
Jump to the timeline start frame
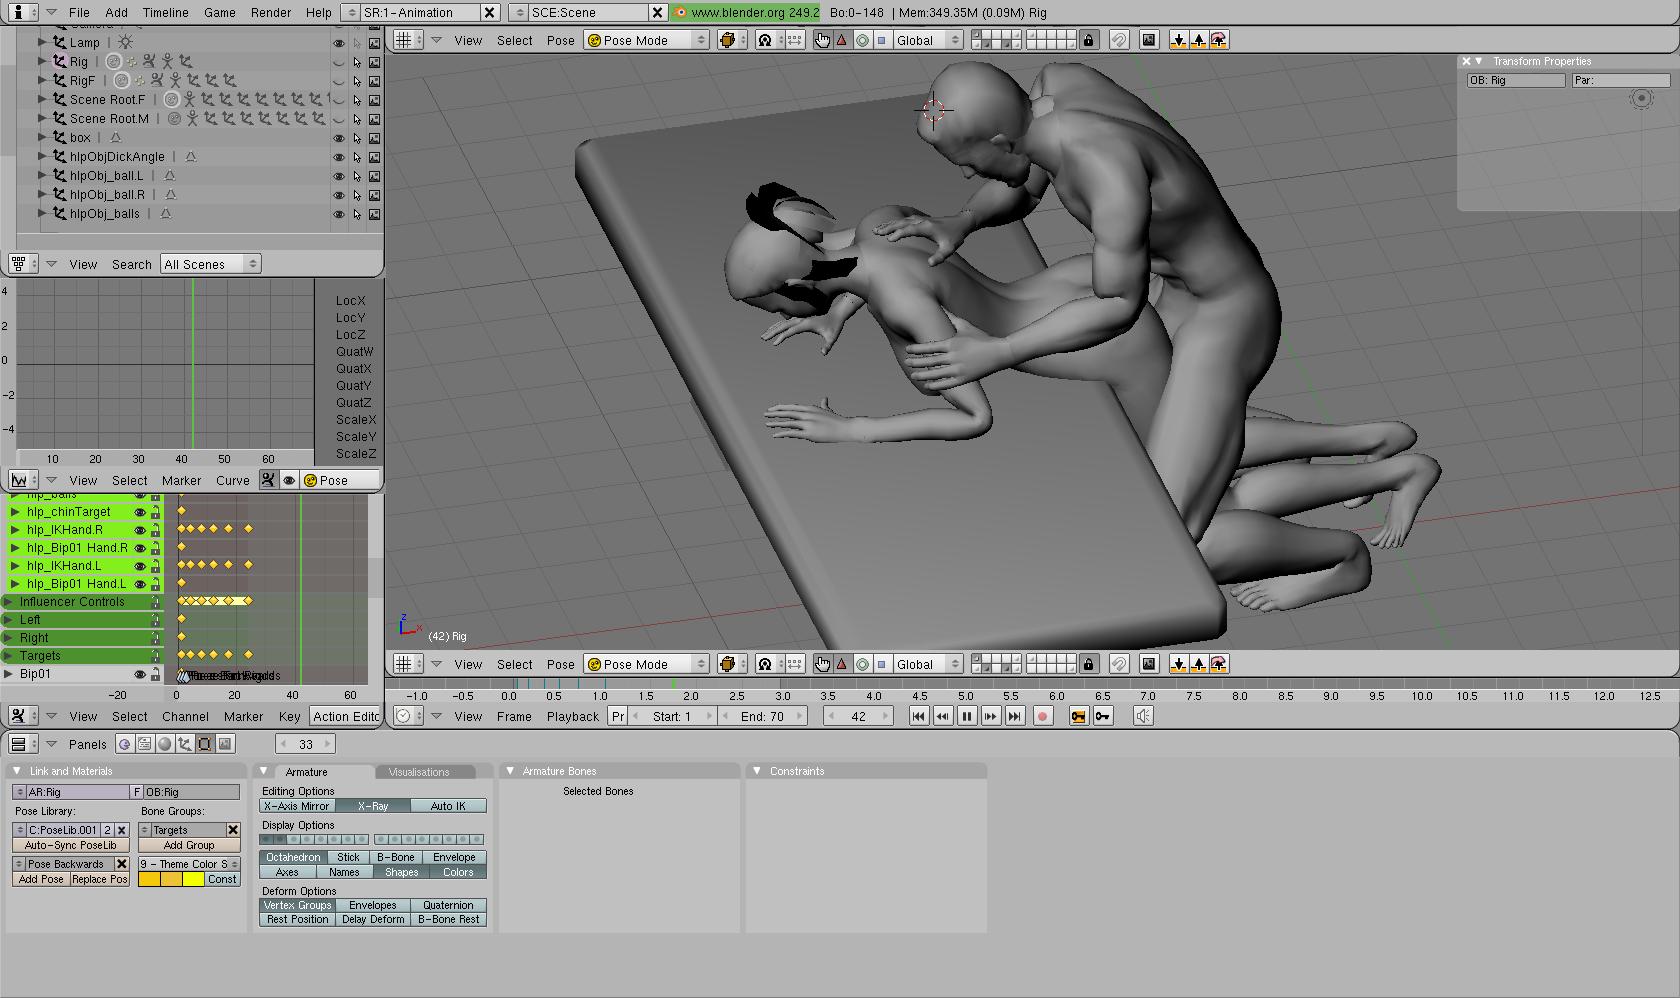pyautogui.click(x=918, y=716)
